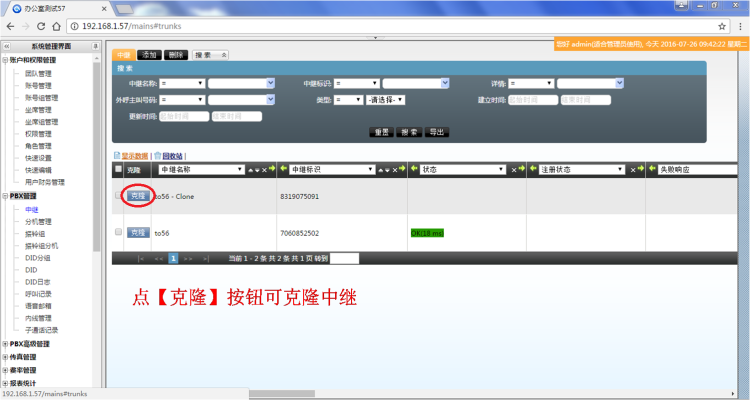Expand the PBX高级管理 tree node

(x=5, y=343)
